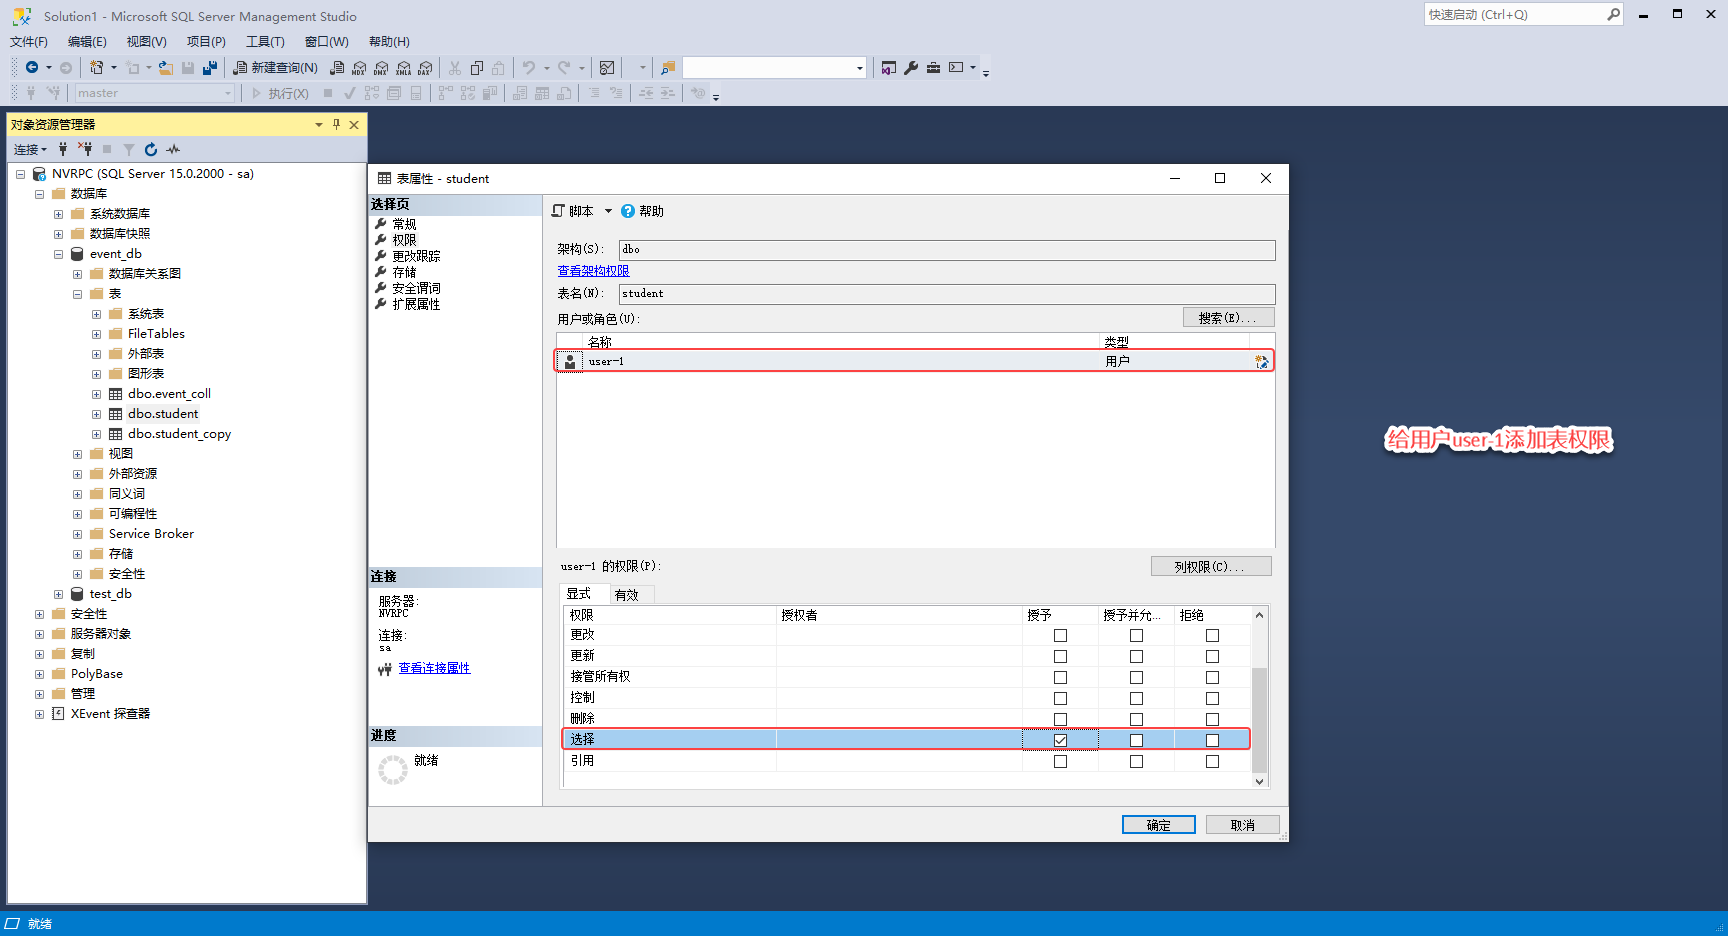The height and width of the screenshot is (936, 1728).
Task: Click the 确定 button
Action: tap(1158, 825)
